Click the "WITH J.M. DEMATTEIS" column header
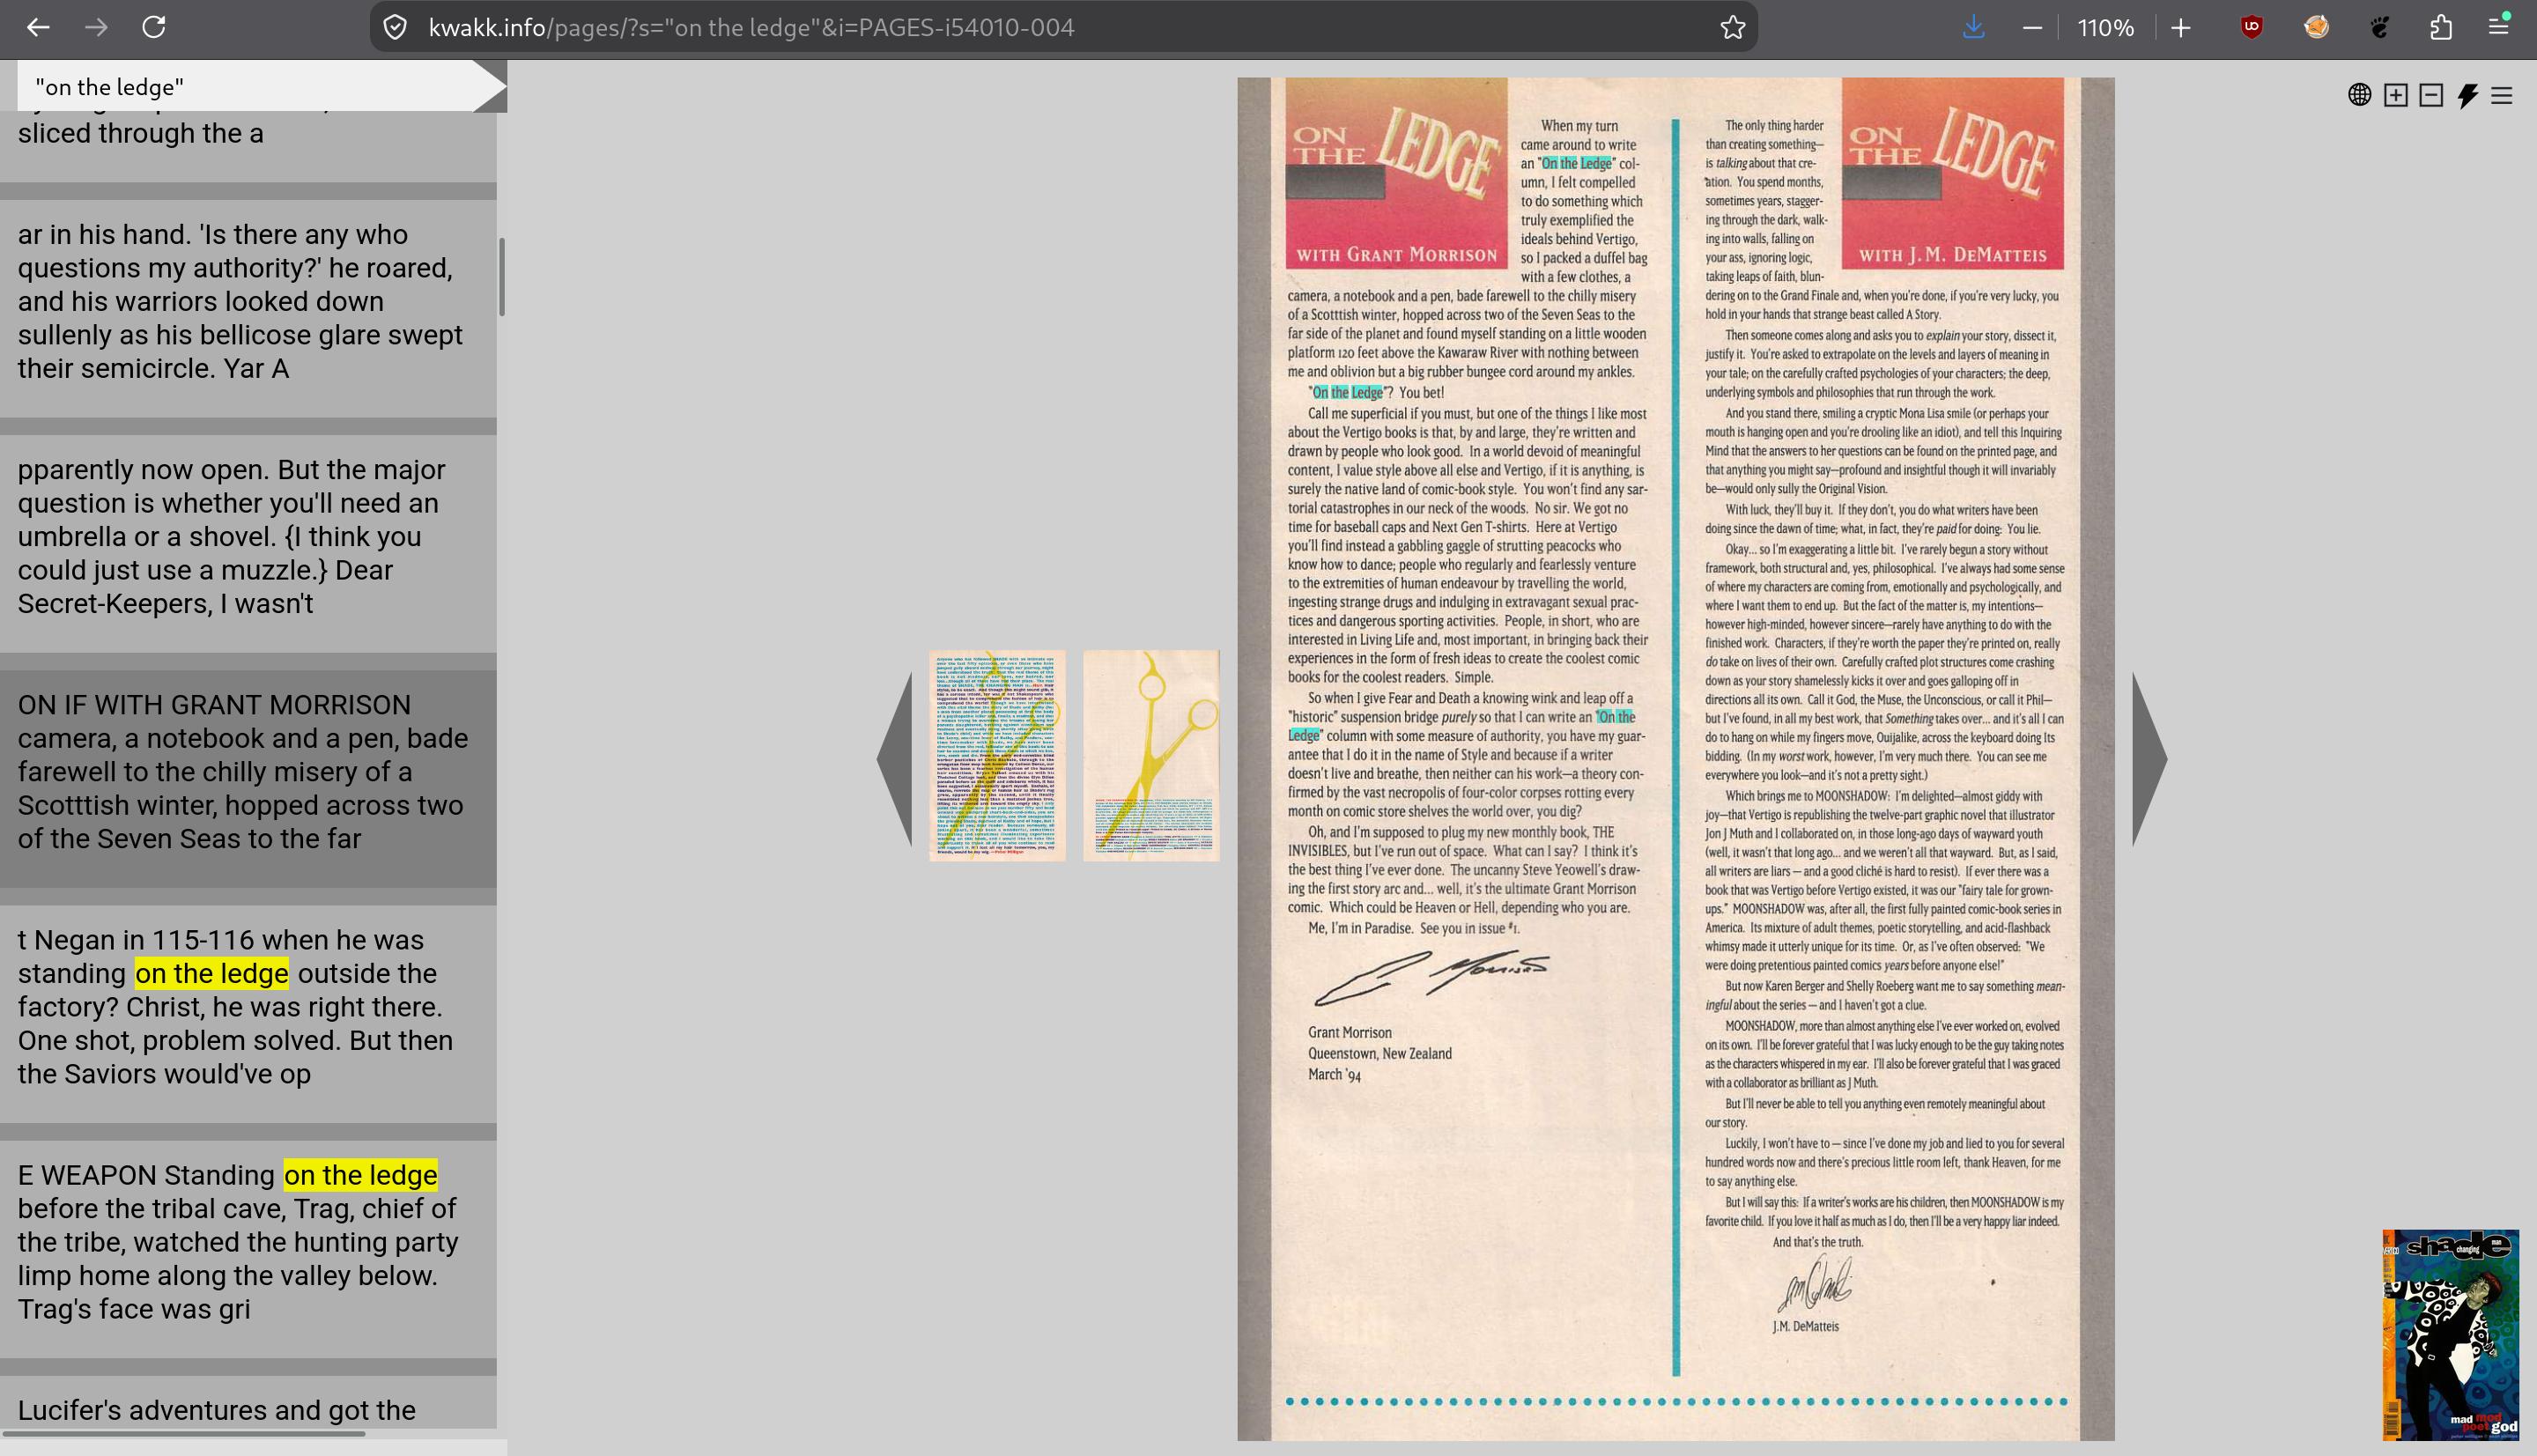 pyautogui.click(x=1953, y=255)
